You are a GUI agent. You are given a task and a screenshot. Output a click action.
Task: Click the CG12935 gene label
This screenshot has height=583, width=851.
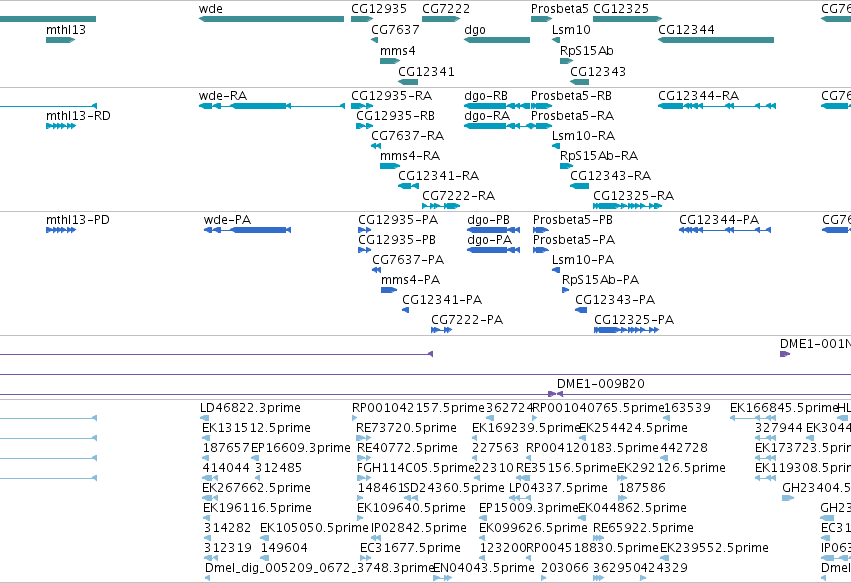click(x=379, y=9)
